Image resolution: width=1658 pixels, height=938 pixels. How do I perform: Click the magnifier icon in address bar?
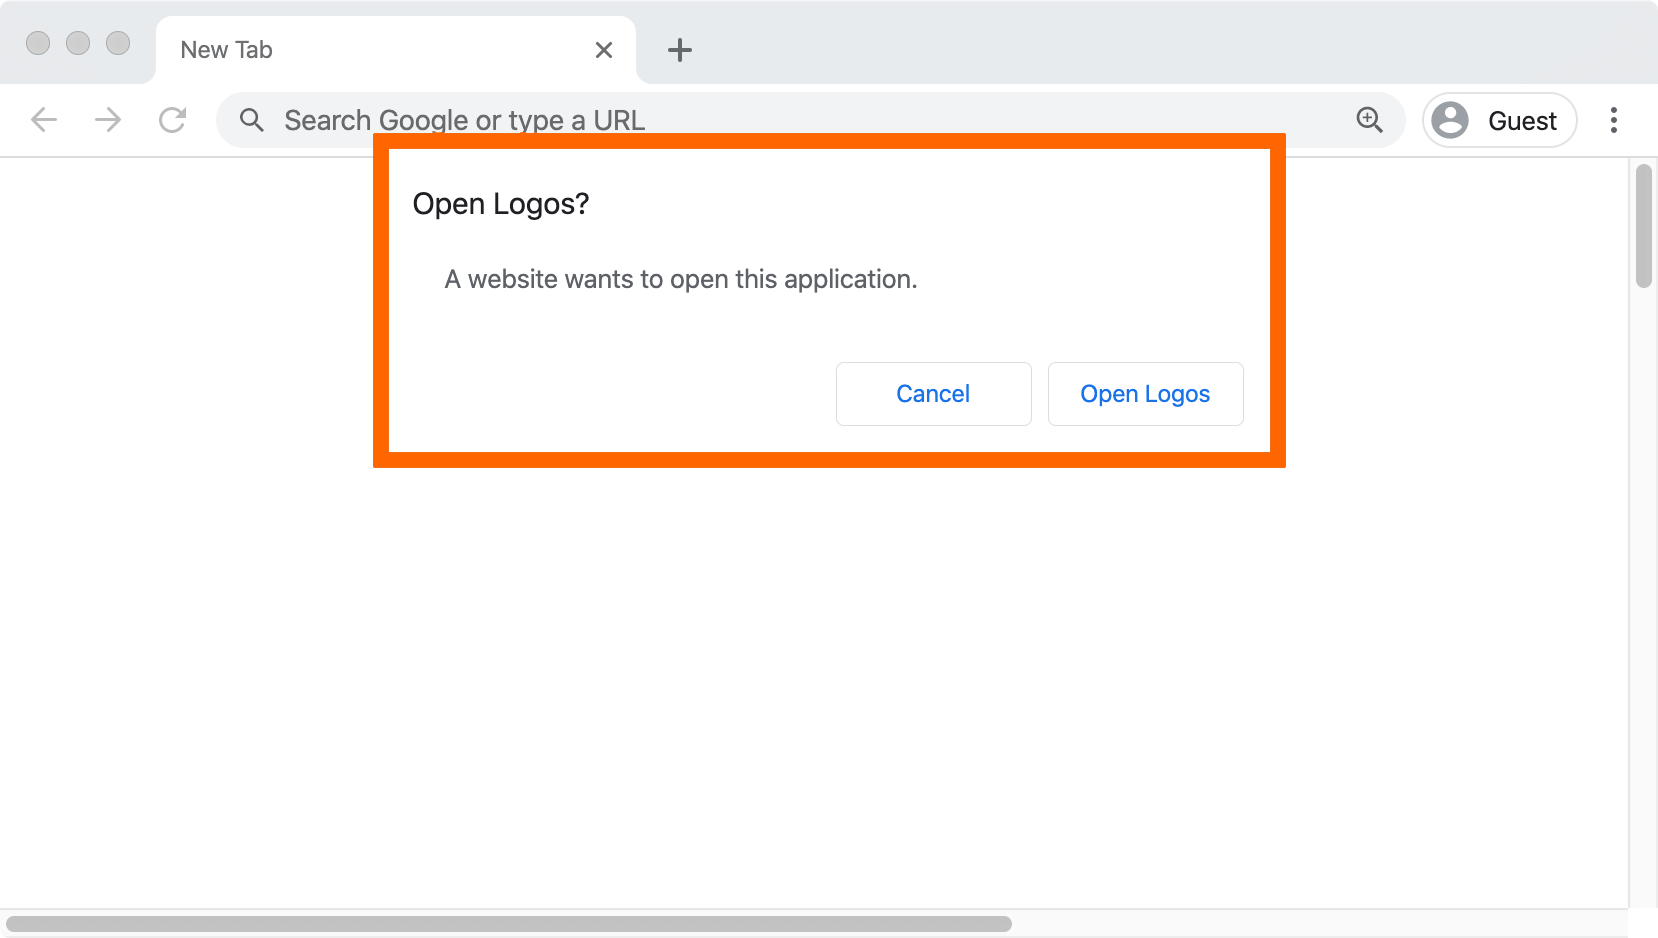pos(252,121)
